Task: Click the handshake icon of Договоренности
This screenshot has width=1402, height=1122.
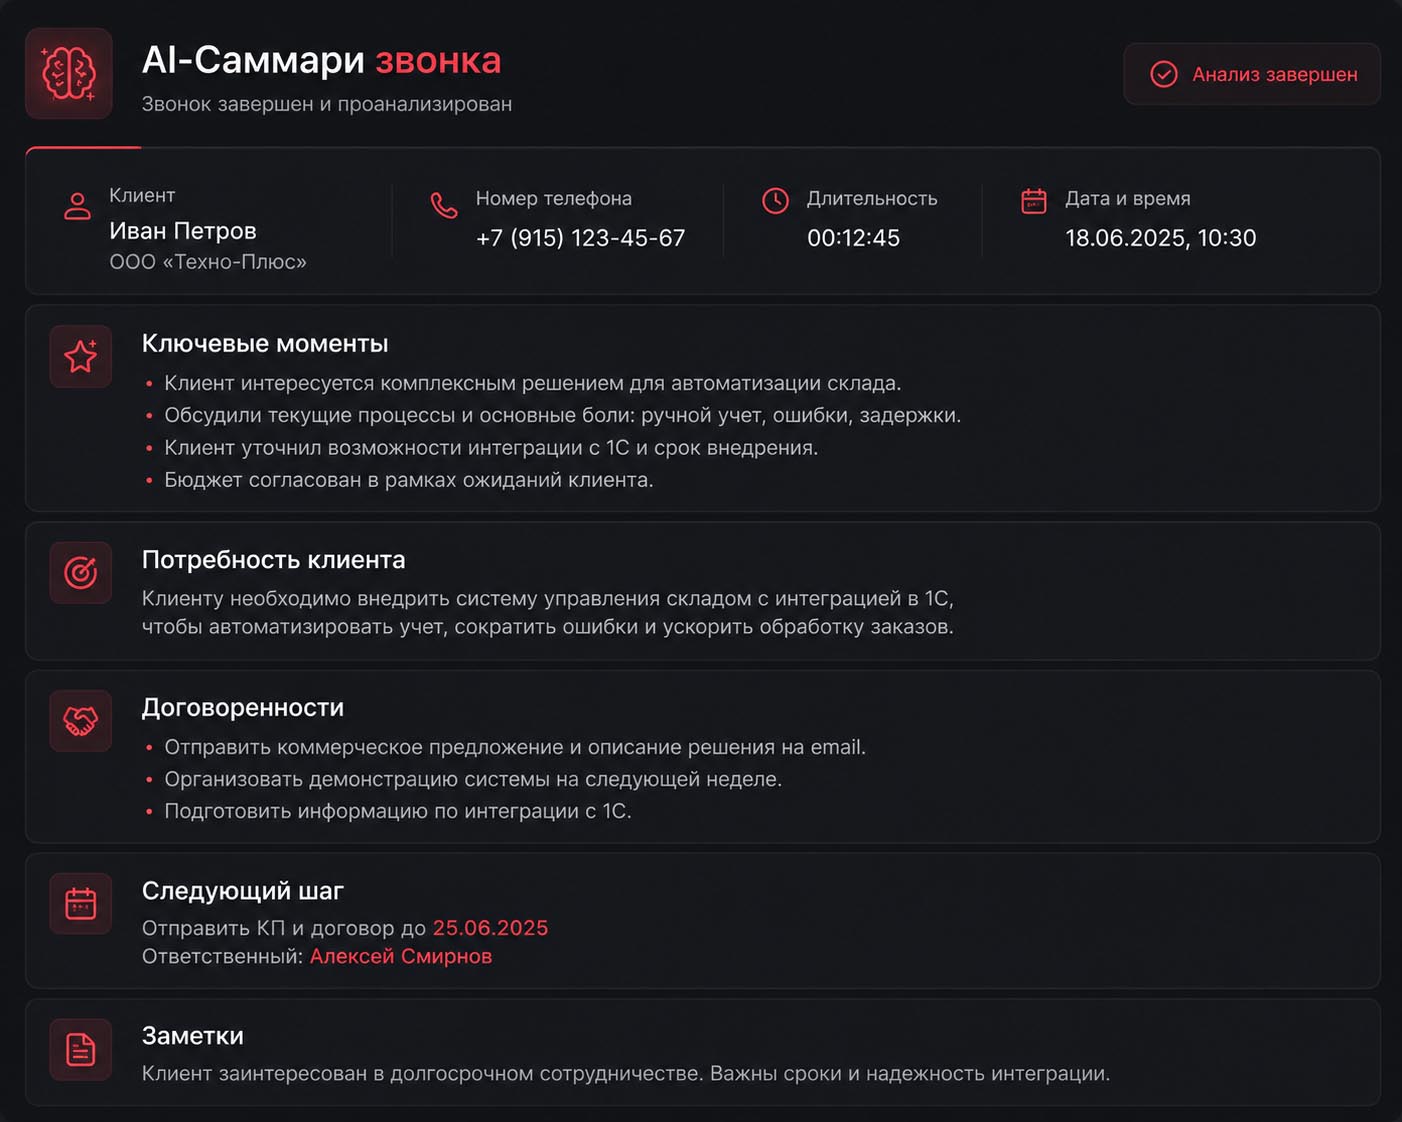Action: click(81, 721)
